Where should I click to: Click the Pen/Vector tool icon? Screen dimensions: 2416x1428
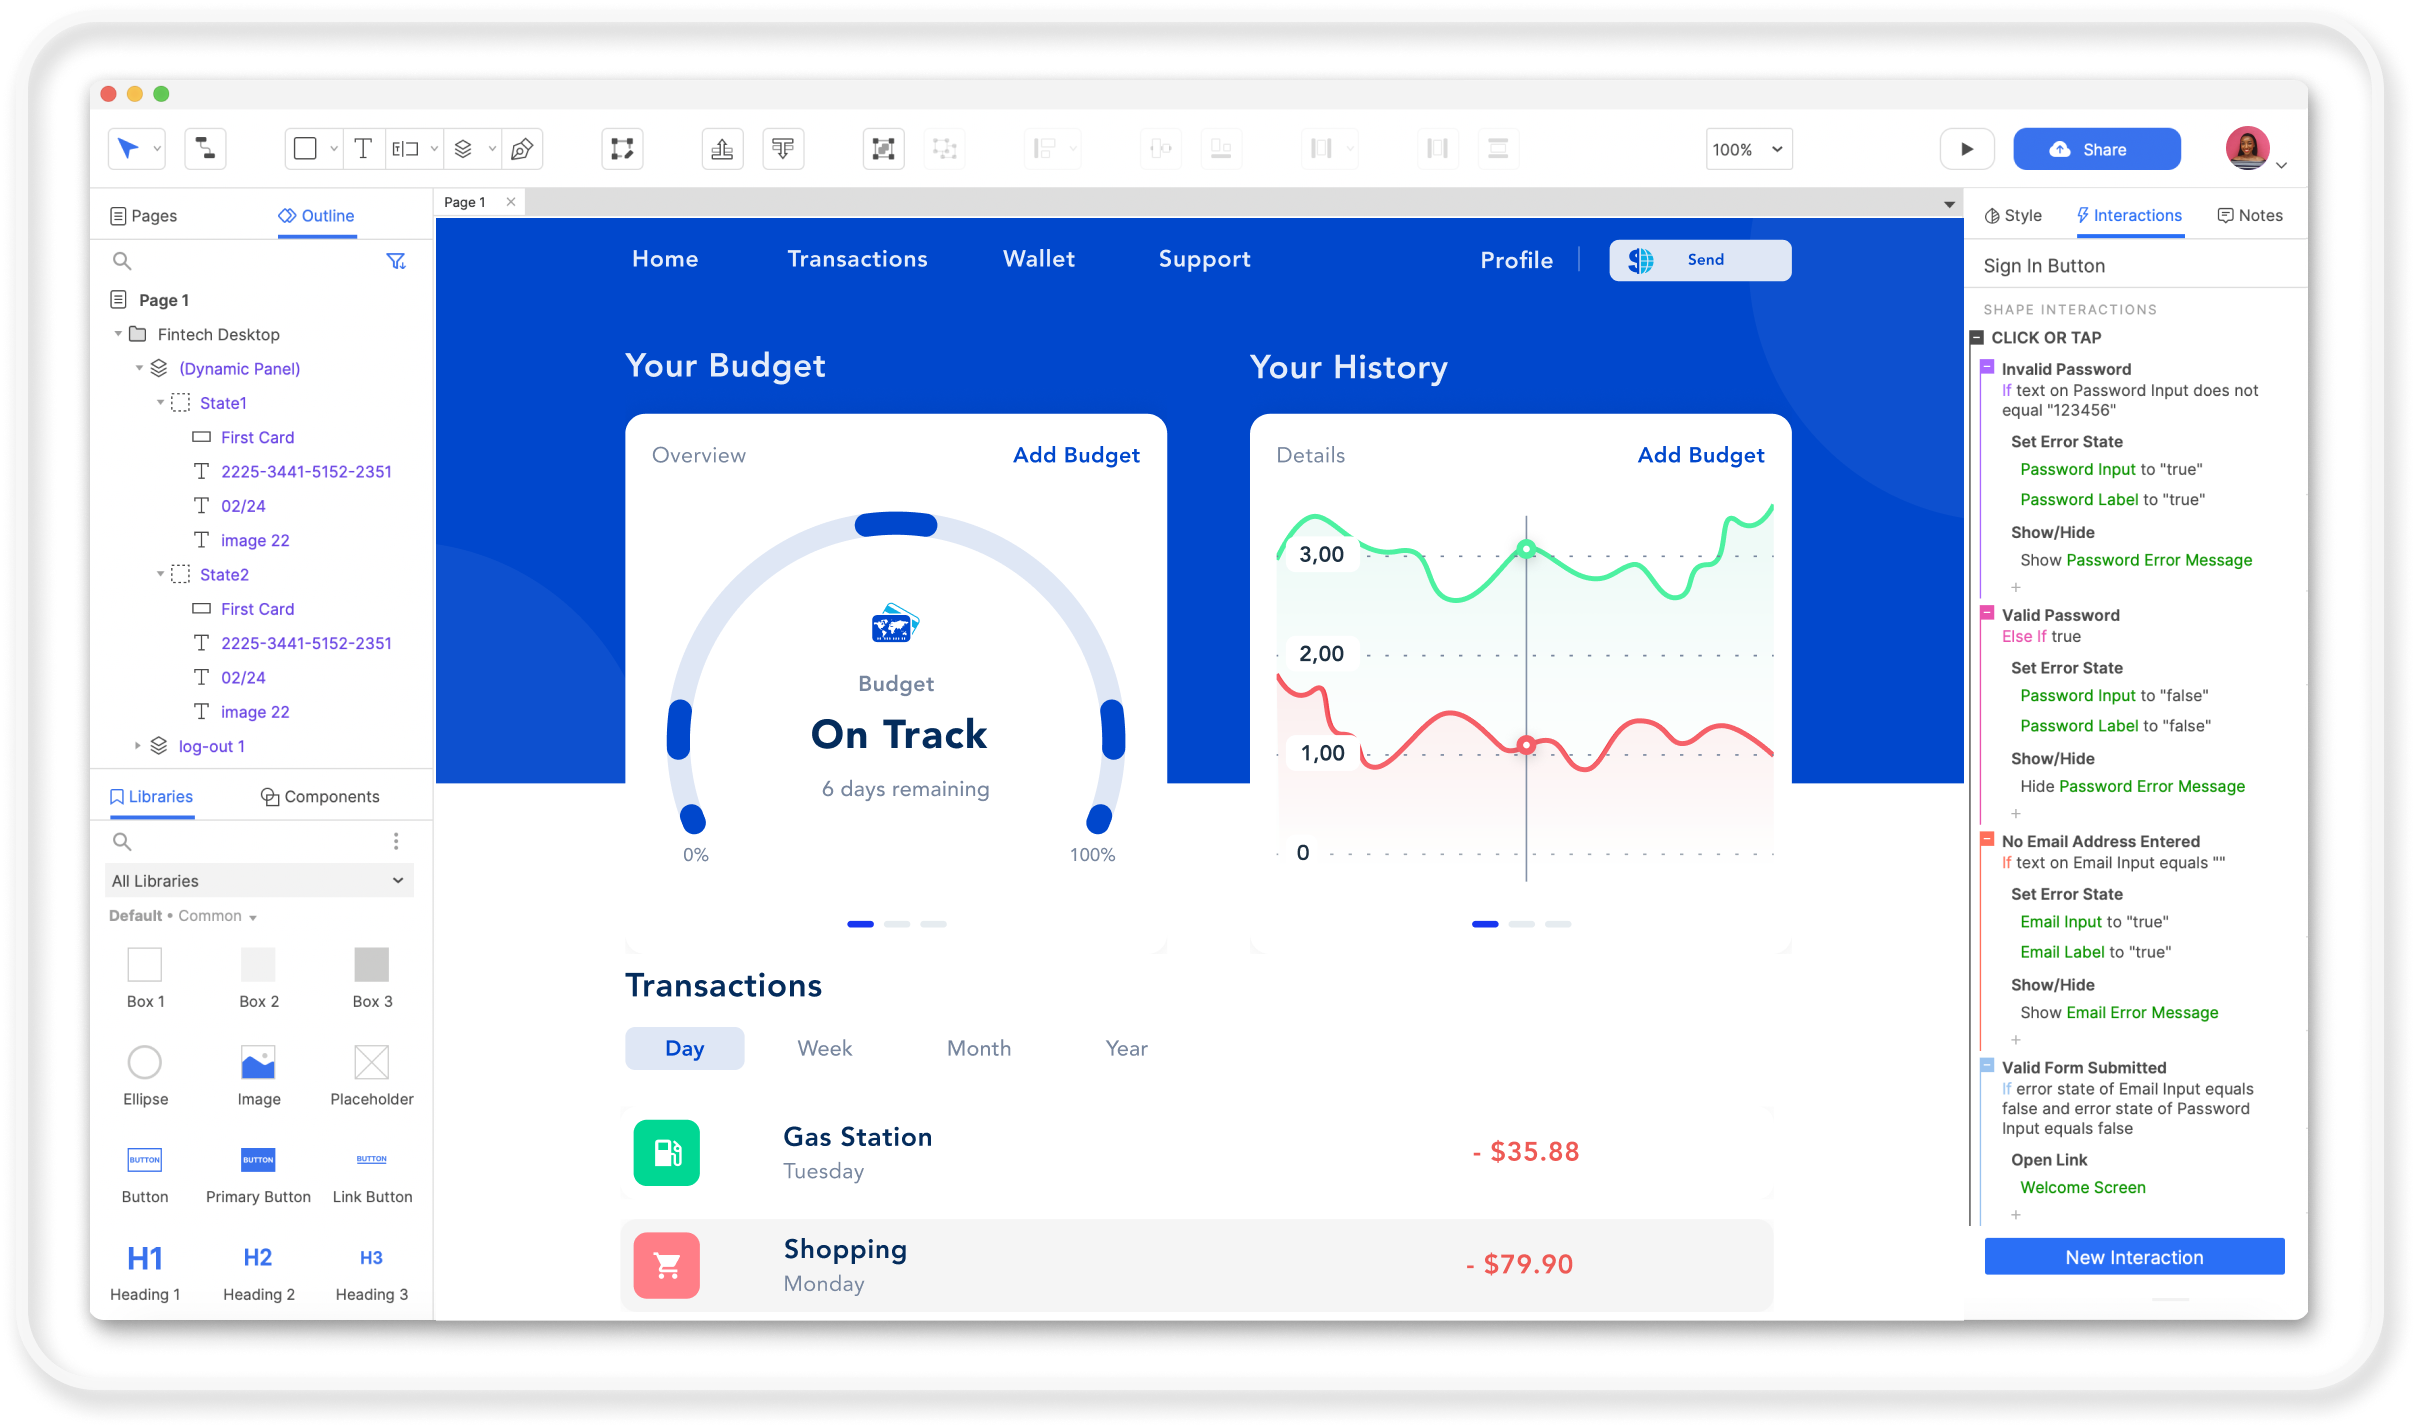coord(527,150)
